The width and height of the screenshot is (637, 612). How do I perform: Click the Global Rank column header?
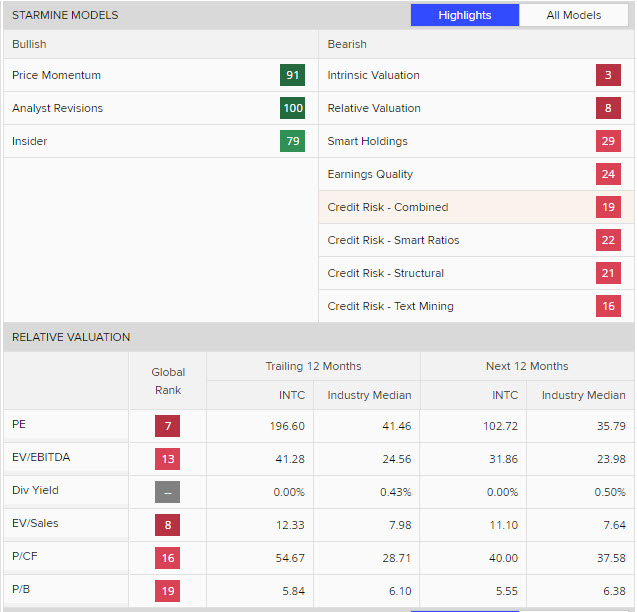168,381
